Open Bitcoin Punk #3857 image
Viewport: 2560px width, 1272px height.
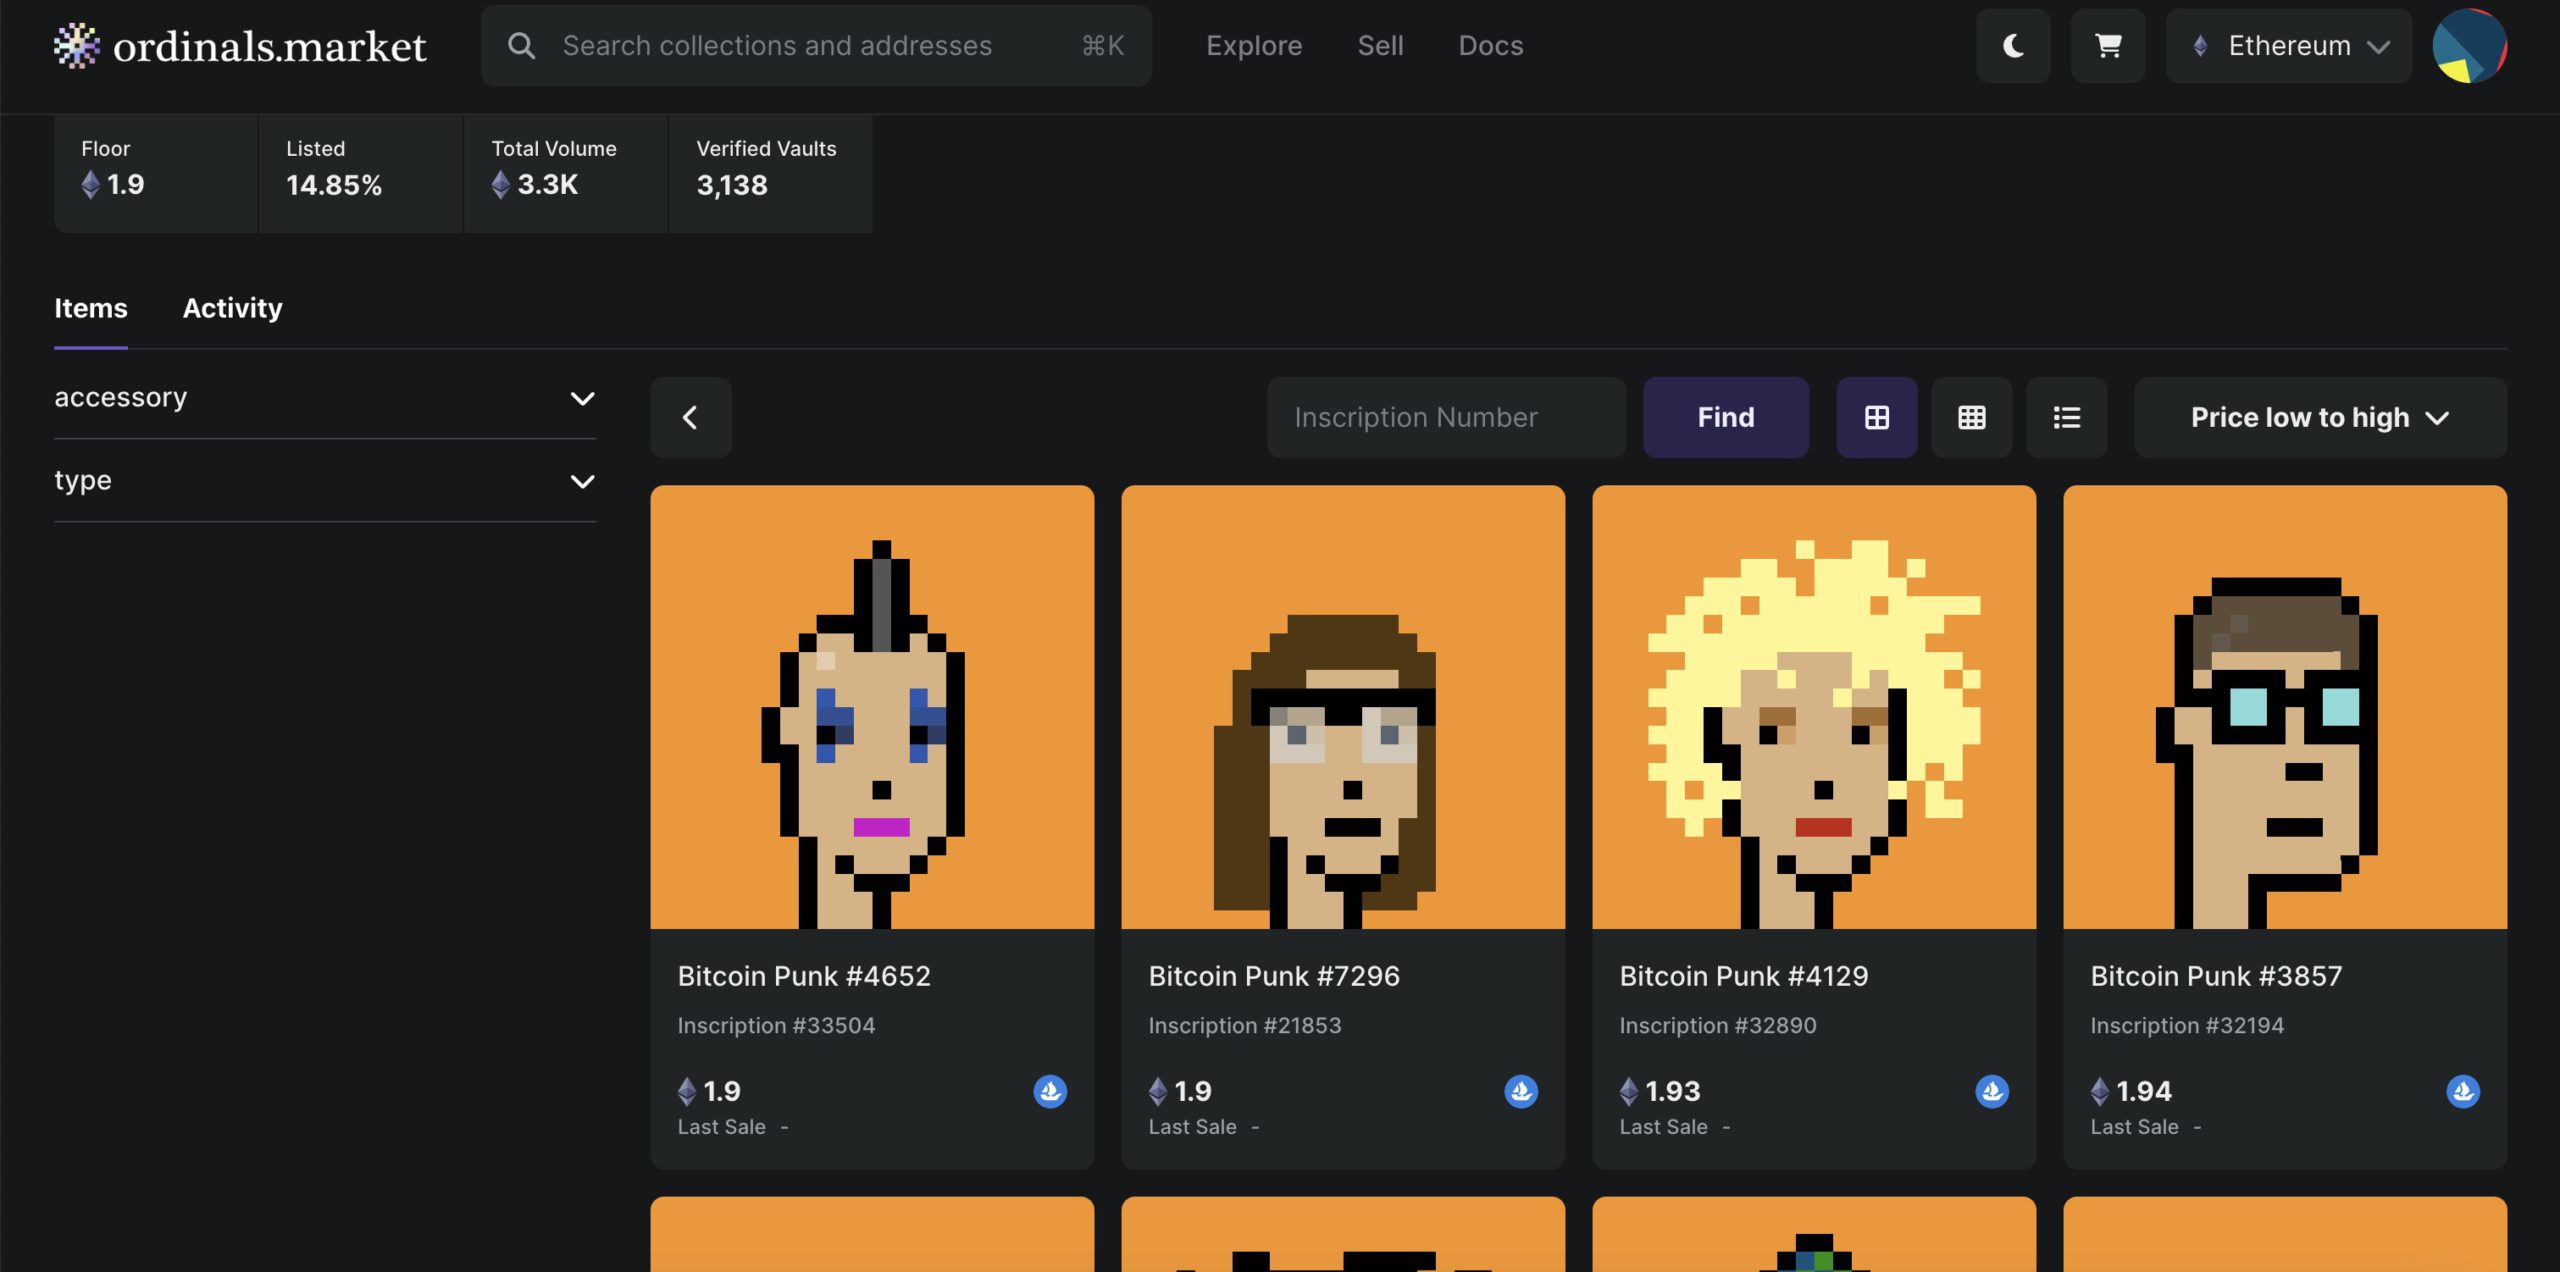2285,707
